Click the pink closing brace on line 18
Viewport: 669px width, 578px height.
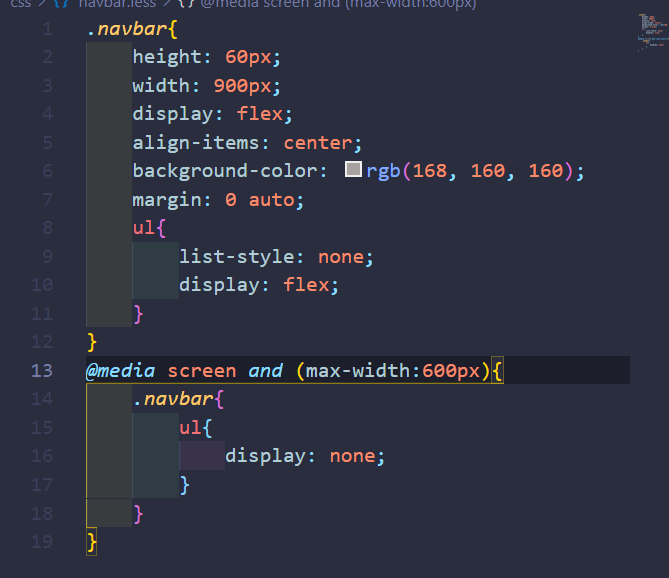[138, 514]
